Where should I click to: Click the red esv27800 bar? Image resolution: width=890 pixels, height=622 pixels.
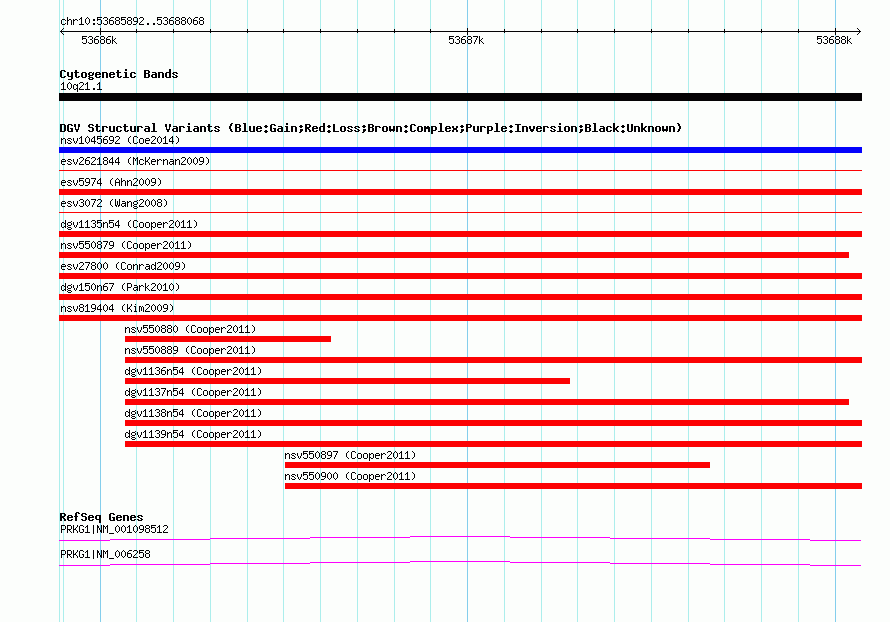coord(460,276)
